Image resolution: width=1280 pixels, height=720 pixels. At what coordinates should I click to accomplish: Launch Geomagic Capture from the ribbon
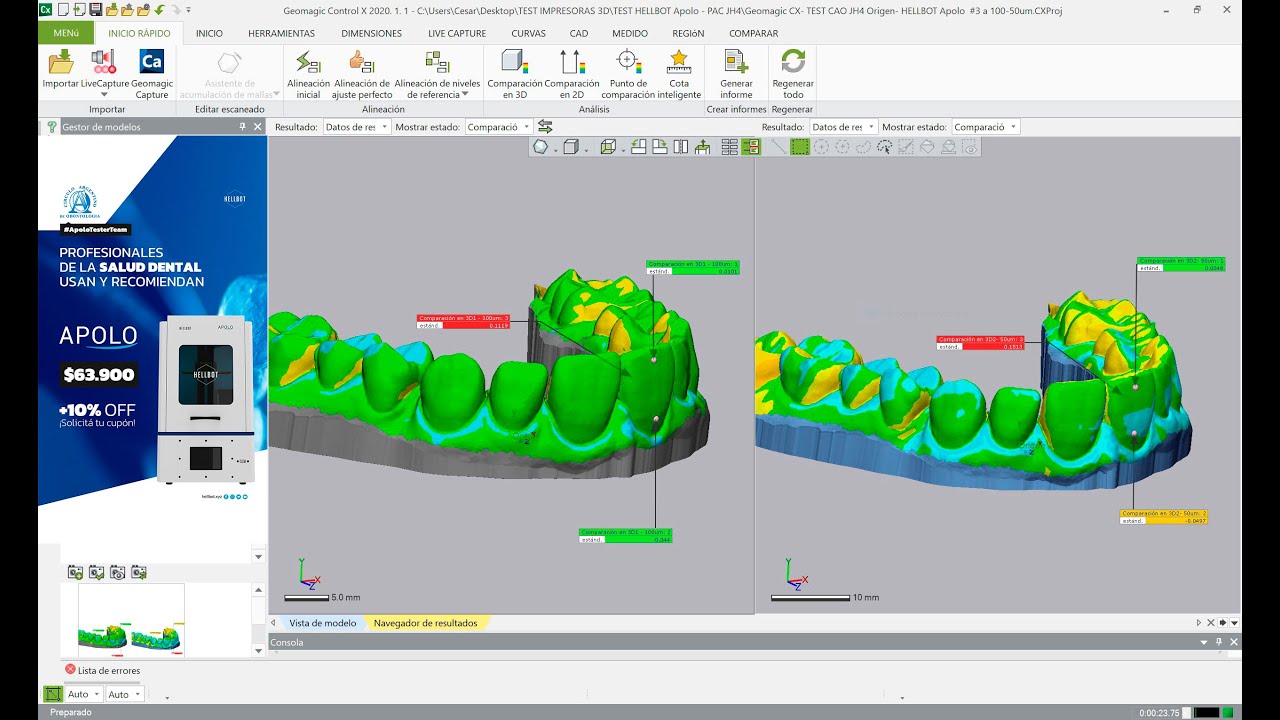[x=152, y=74]
